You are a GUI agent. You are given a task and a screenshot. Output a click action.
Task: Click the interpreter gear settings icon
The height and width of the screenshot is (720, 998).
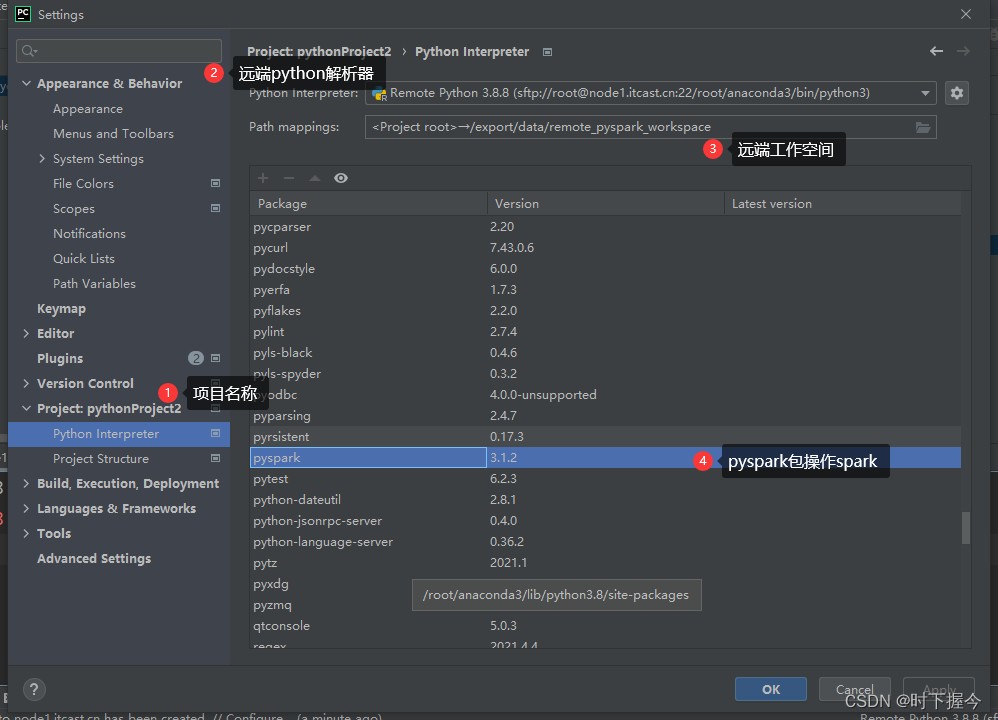[956, 93]
